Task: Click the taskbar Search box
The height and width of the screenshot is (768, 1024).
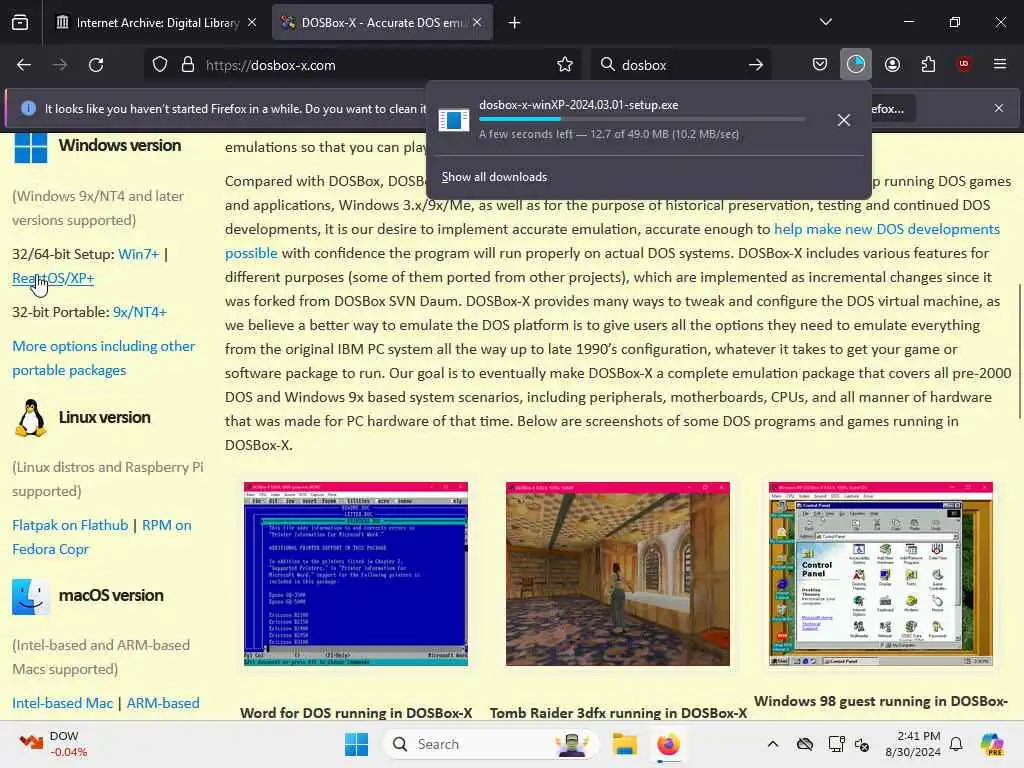Action: click(x=490, y=744)
